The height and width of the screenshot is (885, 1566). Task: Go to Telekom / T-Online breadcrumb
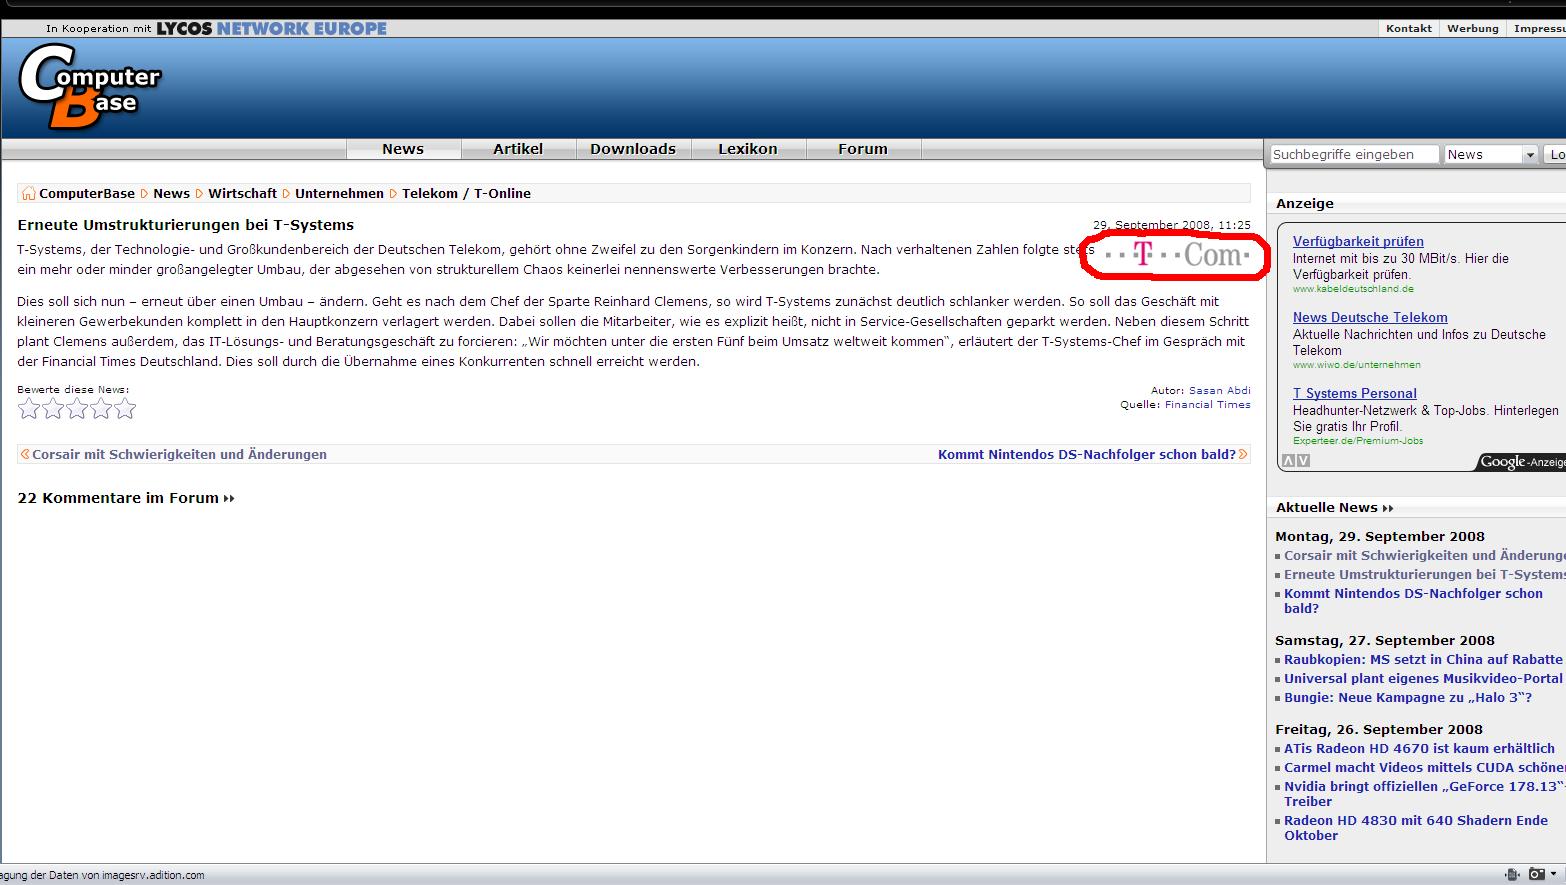click(466, 194)
